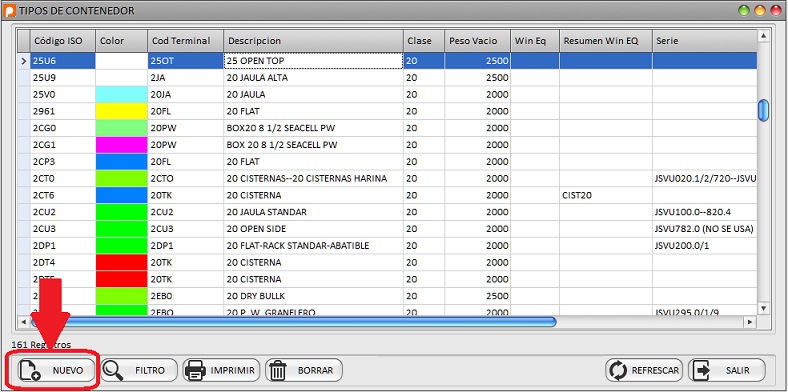Click the Win Eq column header
The height and width of the screenshot is (392, 788).
[535, 41]
